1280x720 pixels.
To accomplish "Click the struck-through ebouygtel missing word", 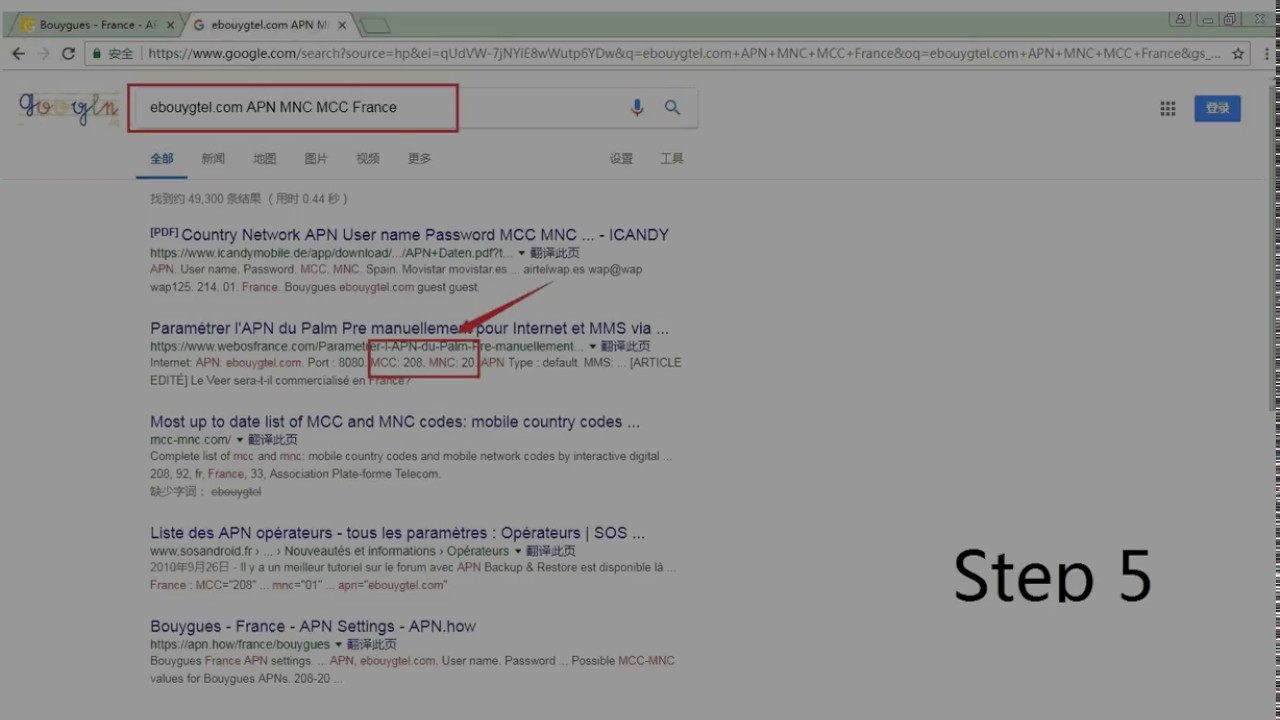I will click(x=236, y=492).
